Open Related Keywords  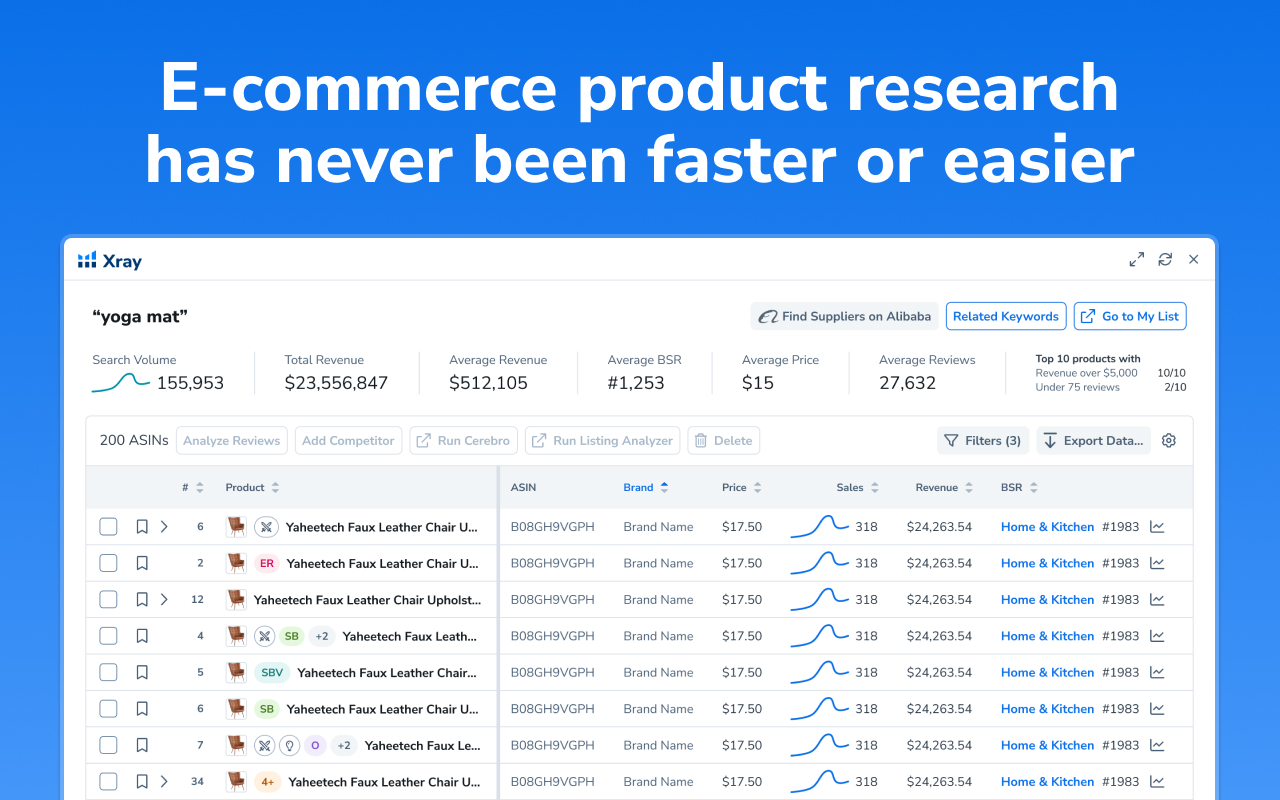(x=1005, y=315)
